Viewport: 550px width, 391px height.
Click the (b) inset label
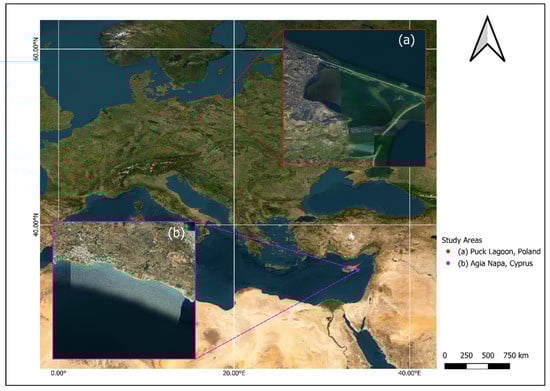[x=176, y=233]
